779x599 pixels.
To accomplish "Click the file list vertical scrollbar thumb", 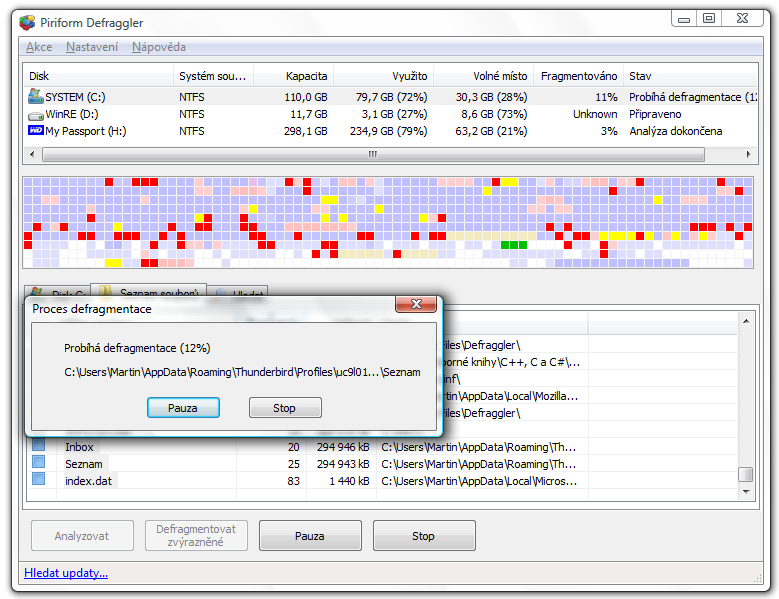I will click(746, 474).
